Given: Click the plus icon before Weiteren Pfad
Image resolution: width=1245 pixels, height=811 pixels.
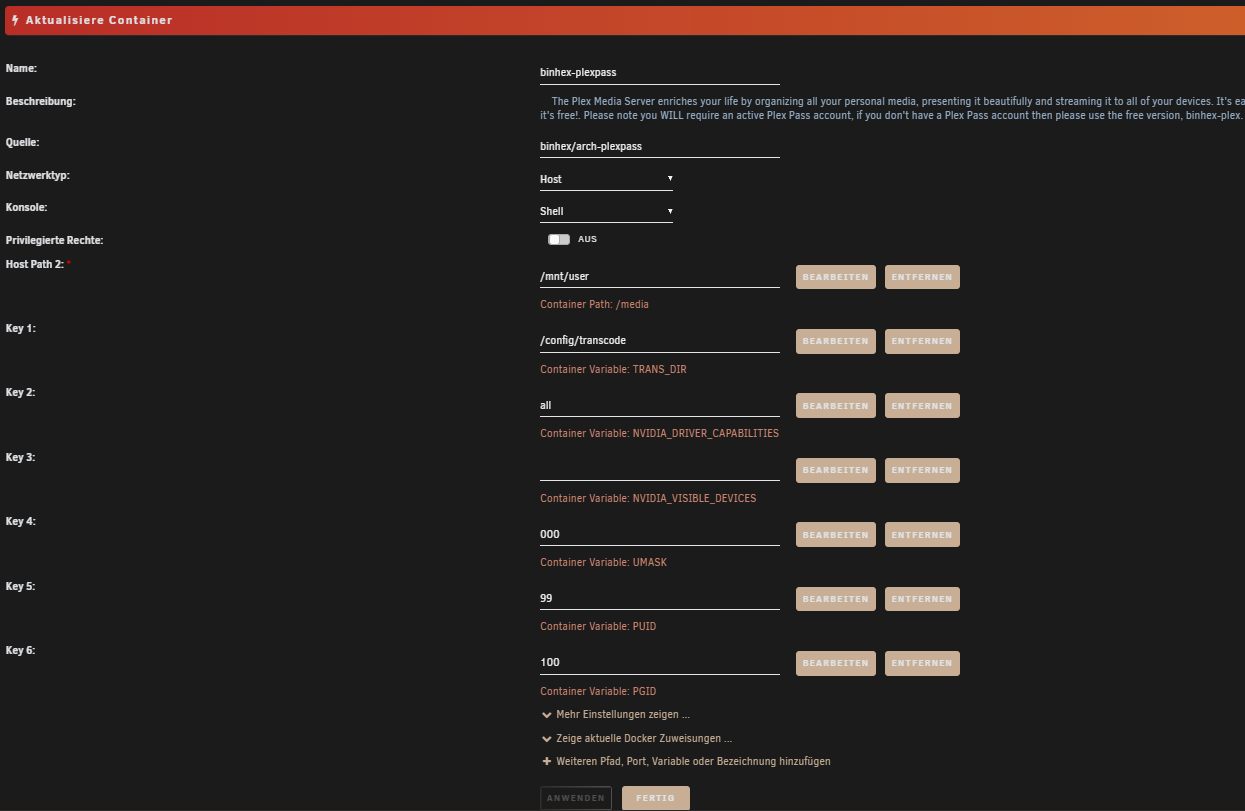Looking at the screenshot, I should coord(546,761).
